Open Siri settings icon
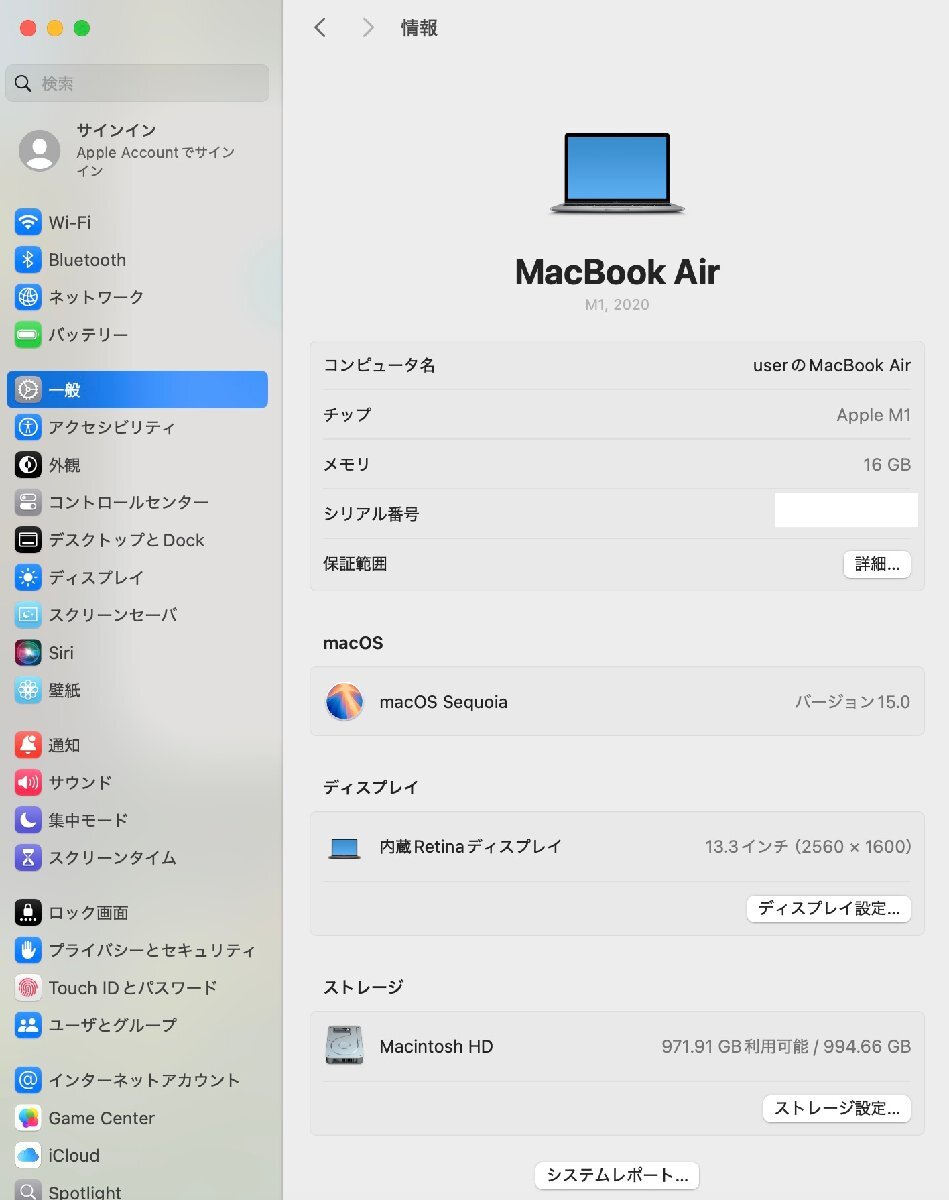This screenshot has height=1200, width=949. click(x=28, y=652)
